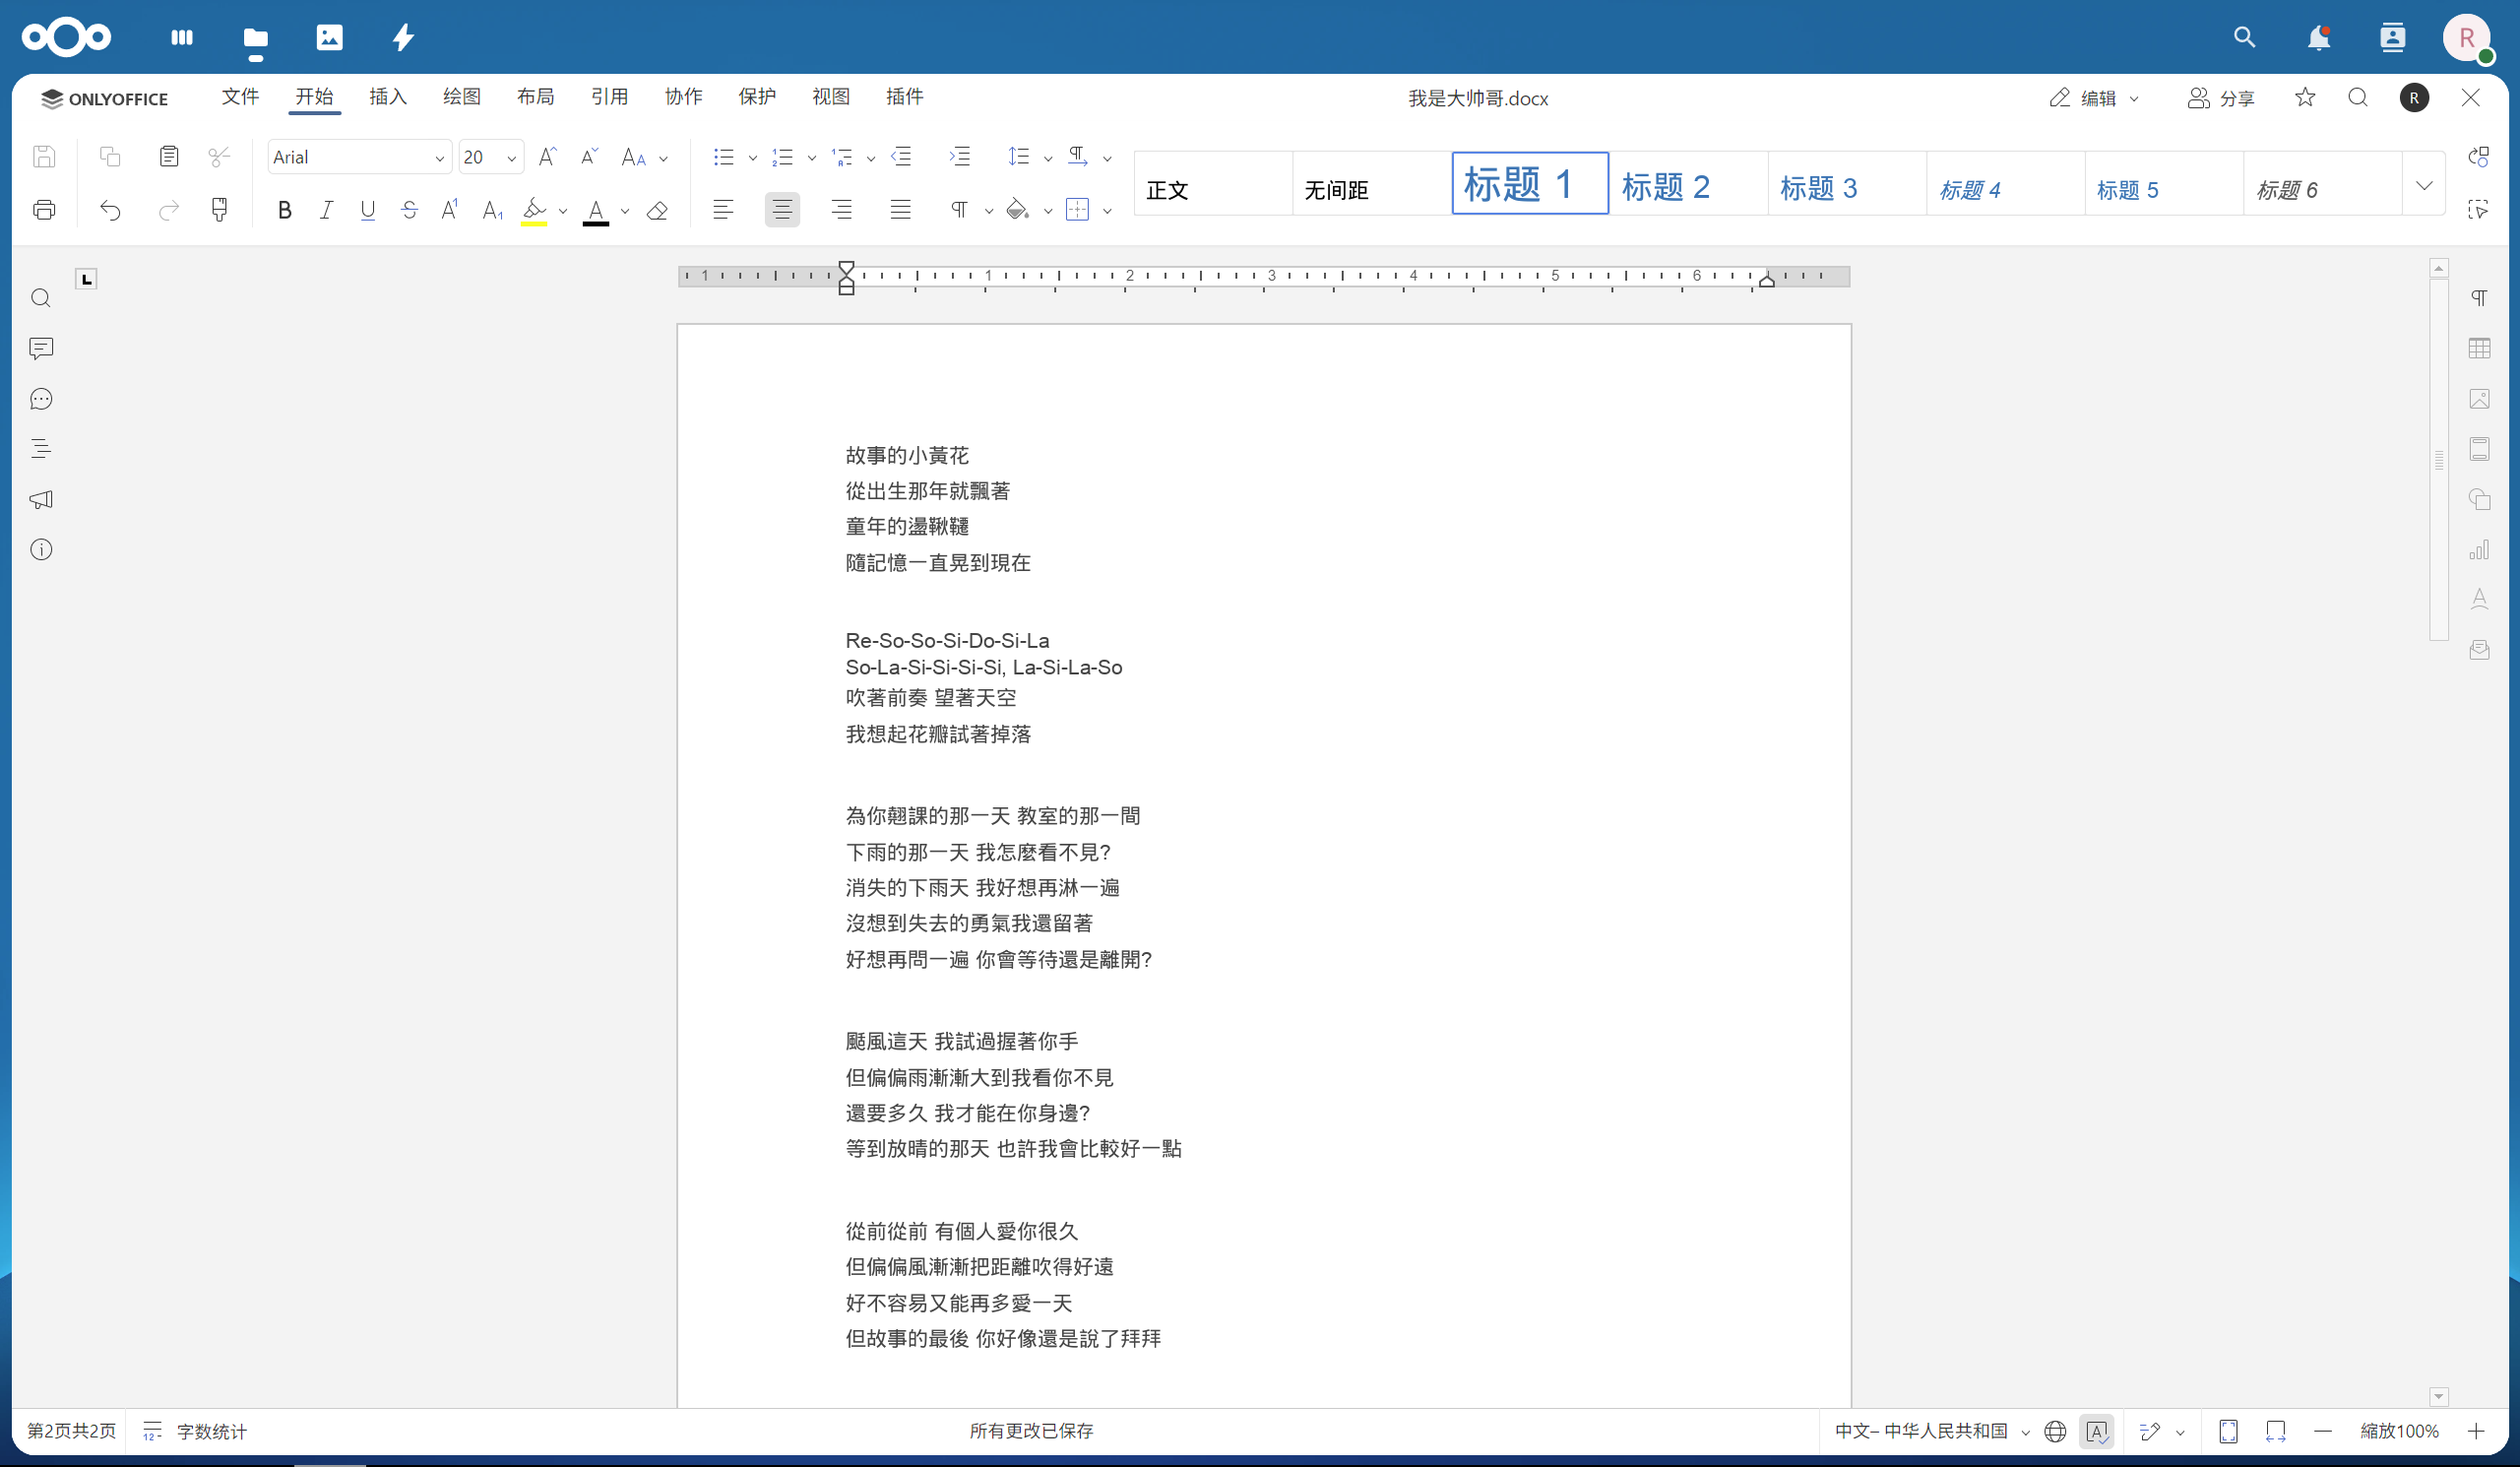Open Nextcloud Files app icon
The width and height of the screenshot is (2520, 1467).
coord(256,38)
